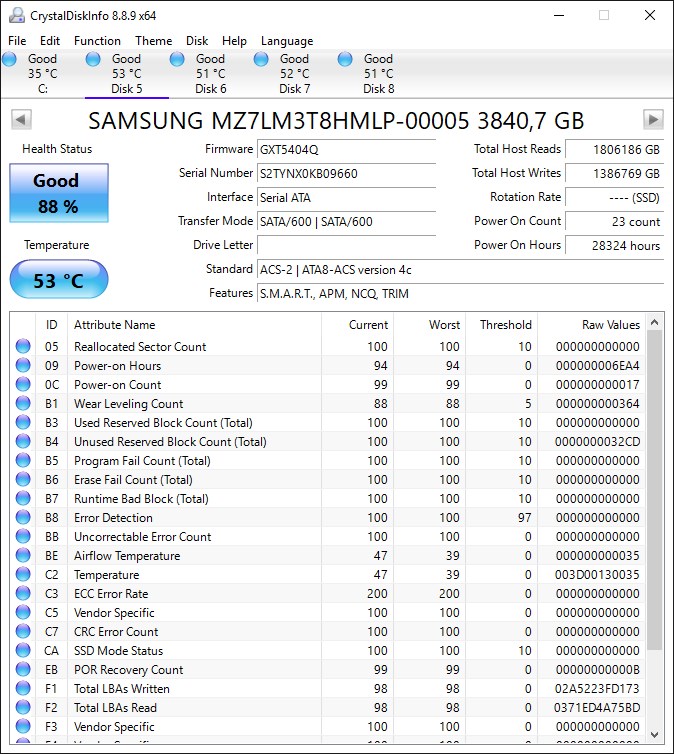Click status orb for Wear Leveling Count
674x754 pixels.
pyautogui.click(x=23, y=403)
